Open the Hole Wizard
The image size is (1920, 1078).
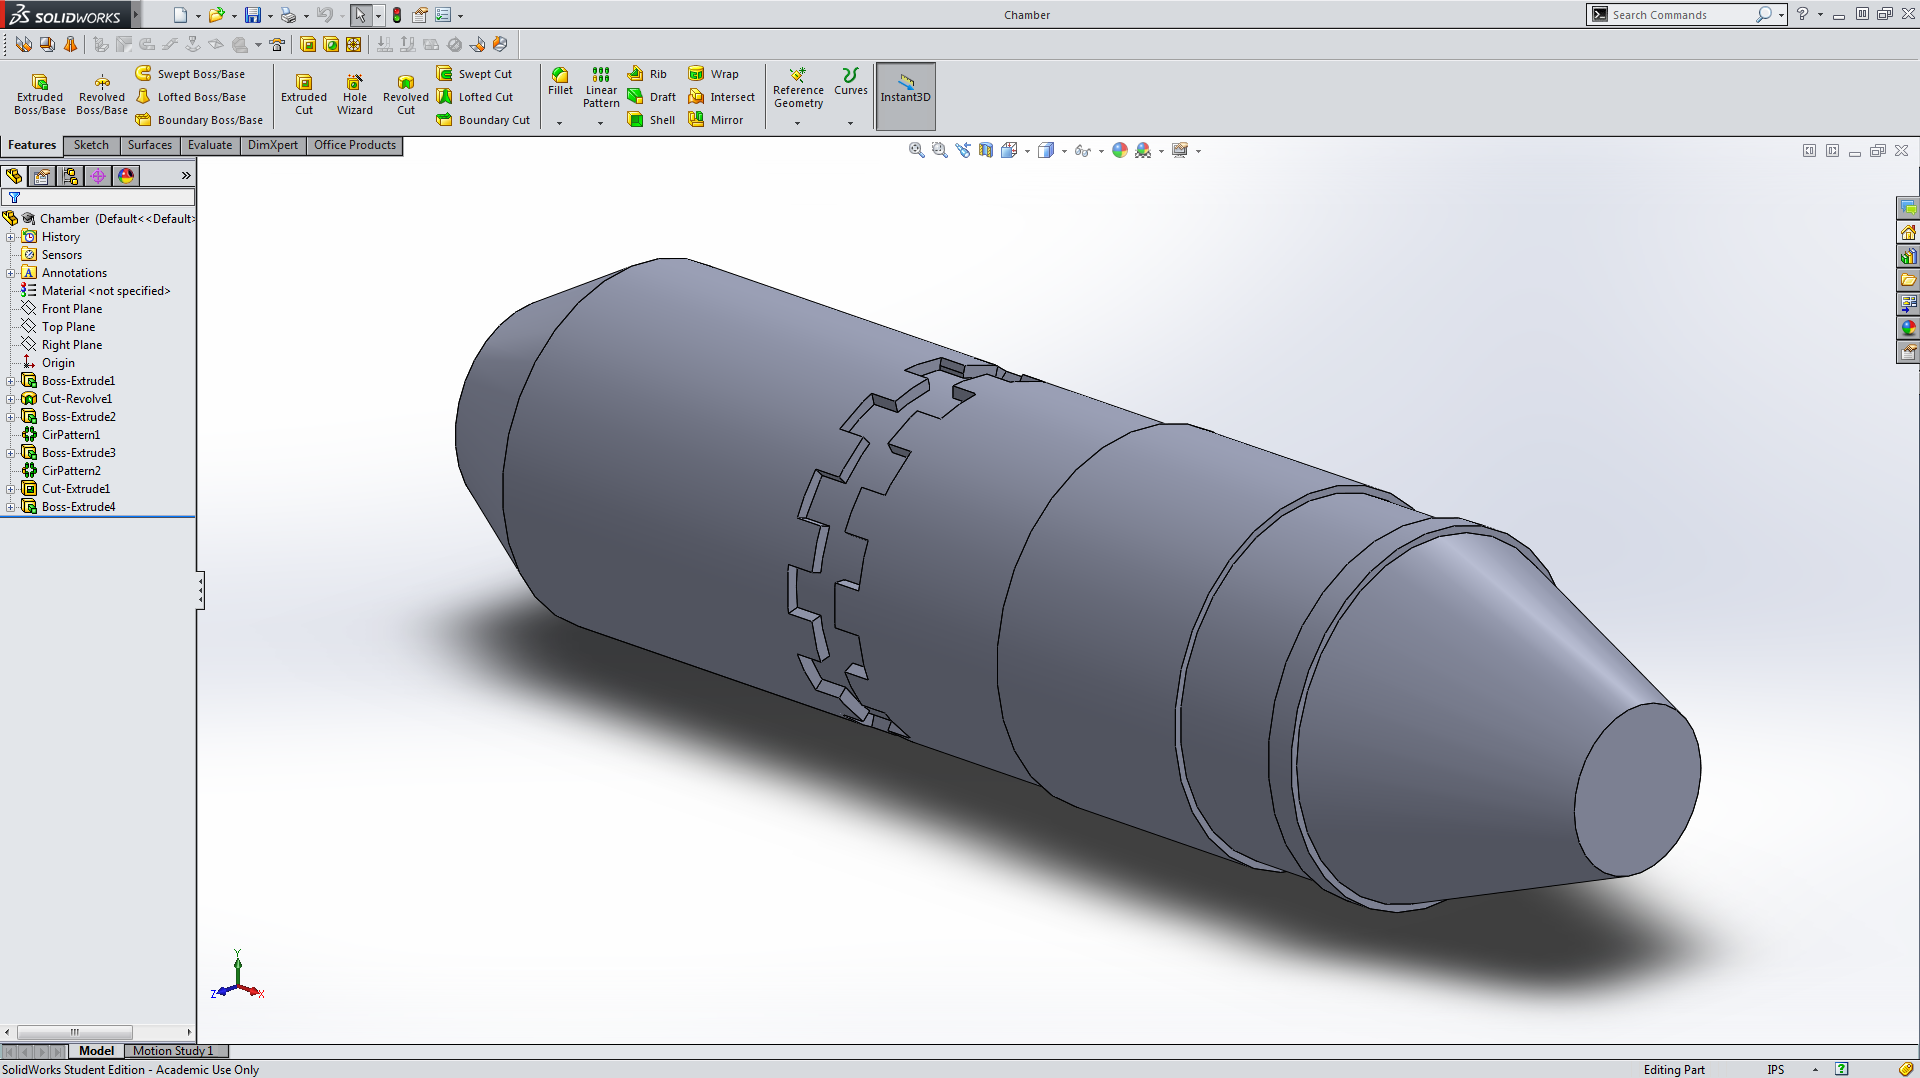click(354, 94)
